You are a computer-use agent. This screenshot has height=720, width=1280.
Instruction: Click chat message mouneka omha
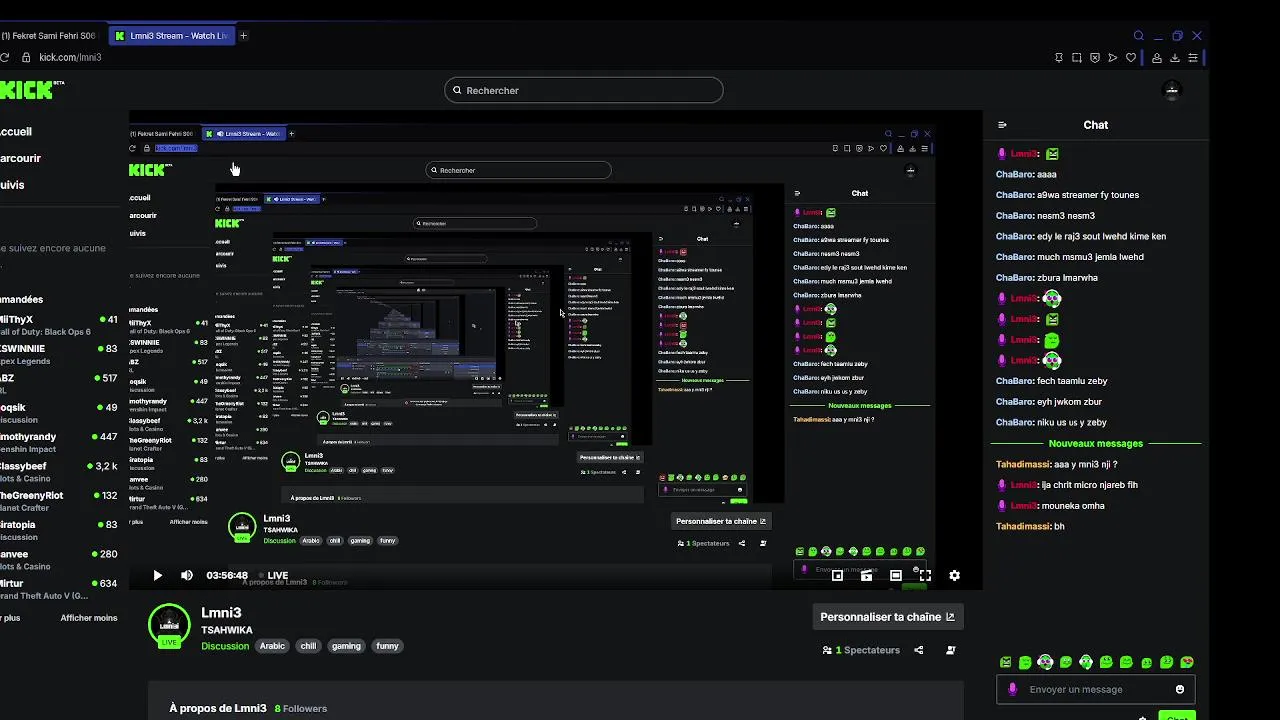1073,506
